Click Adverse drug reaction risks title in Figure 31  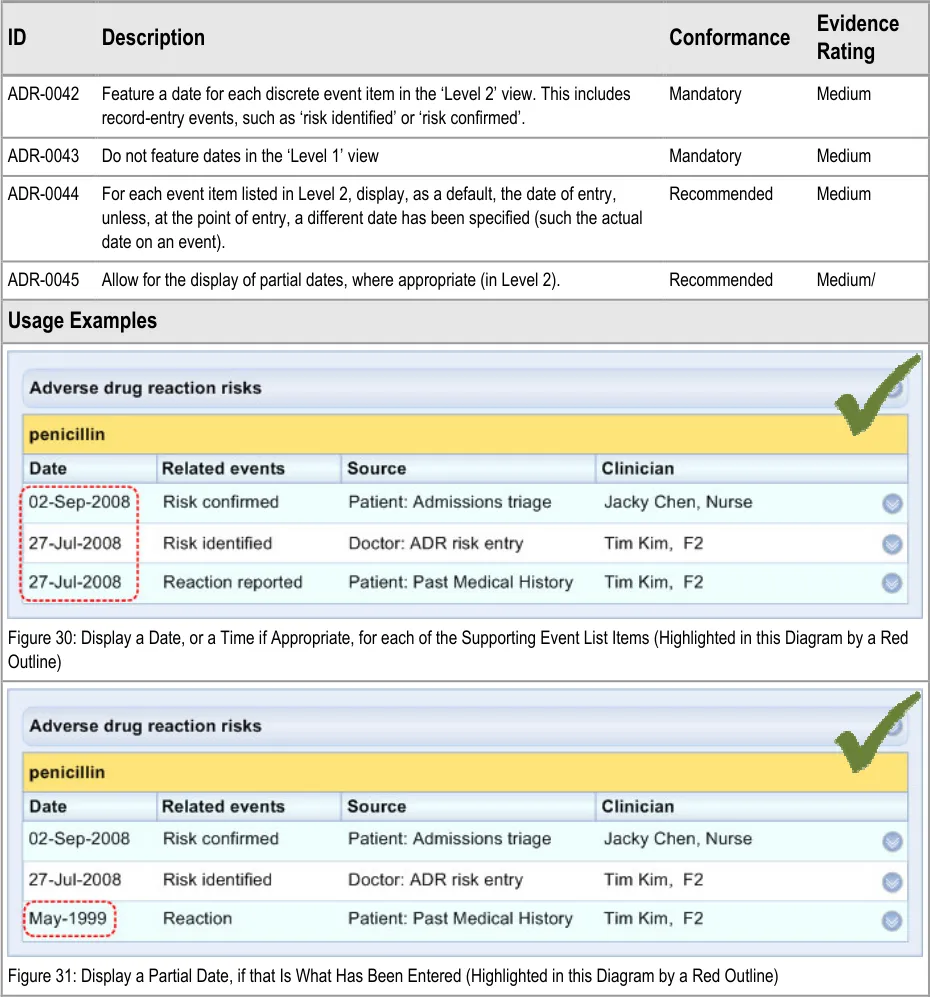pos(145,726)
